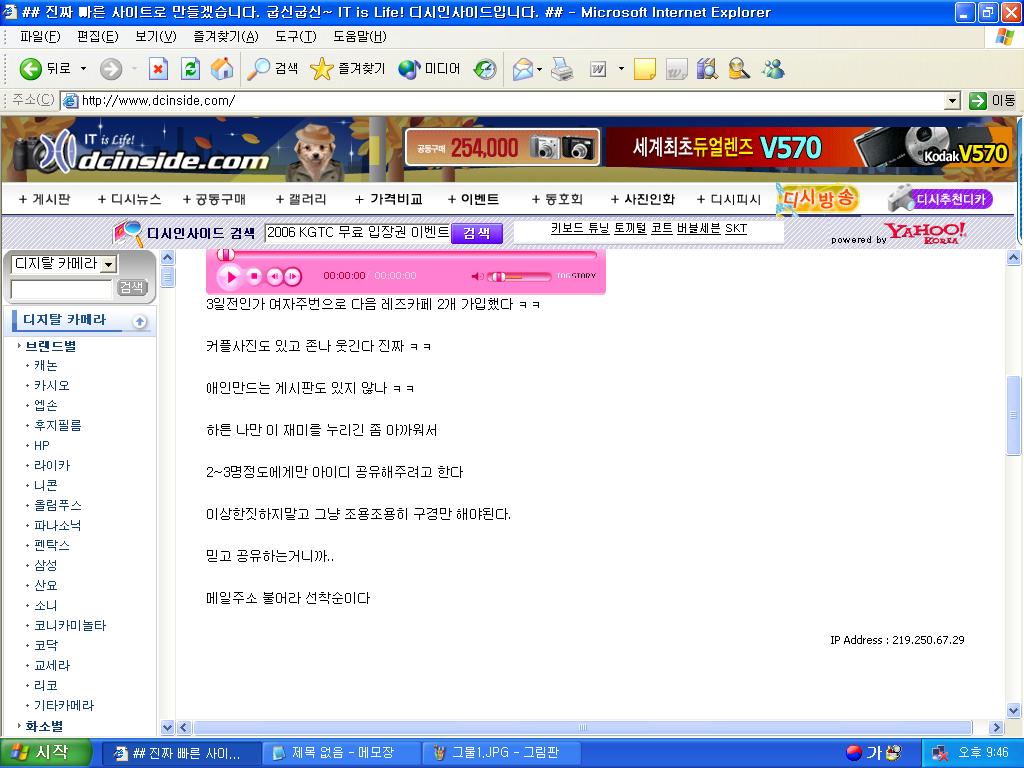Click the 동호회 navigation link

click(x=557, y=199)
